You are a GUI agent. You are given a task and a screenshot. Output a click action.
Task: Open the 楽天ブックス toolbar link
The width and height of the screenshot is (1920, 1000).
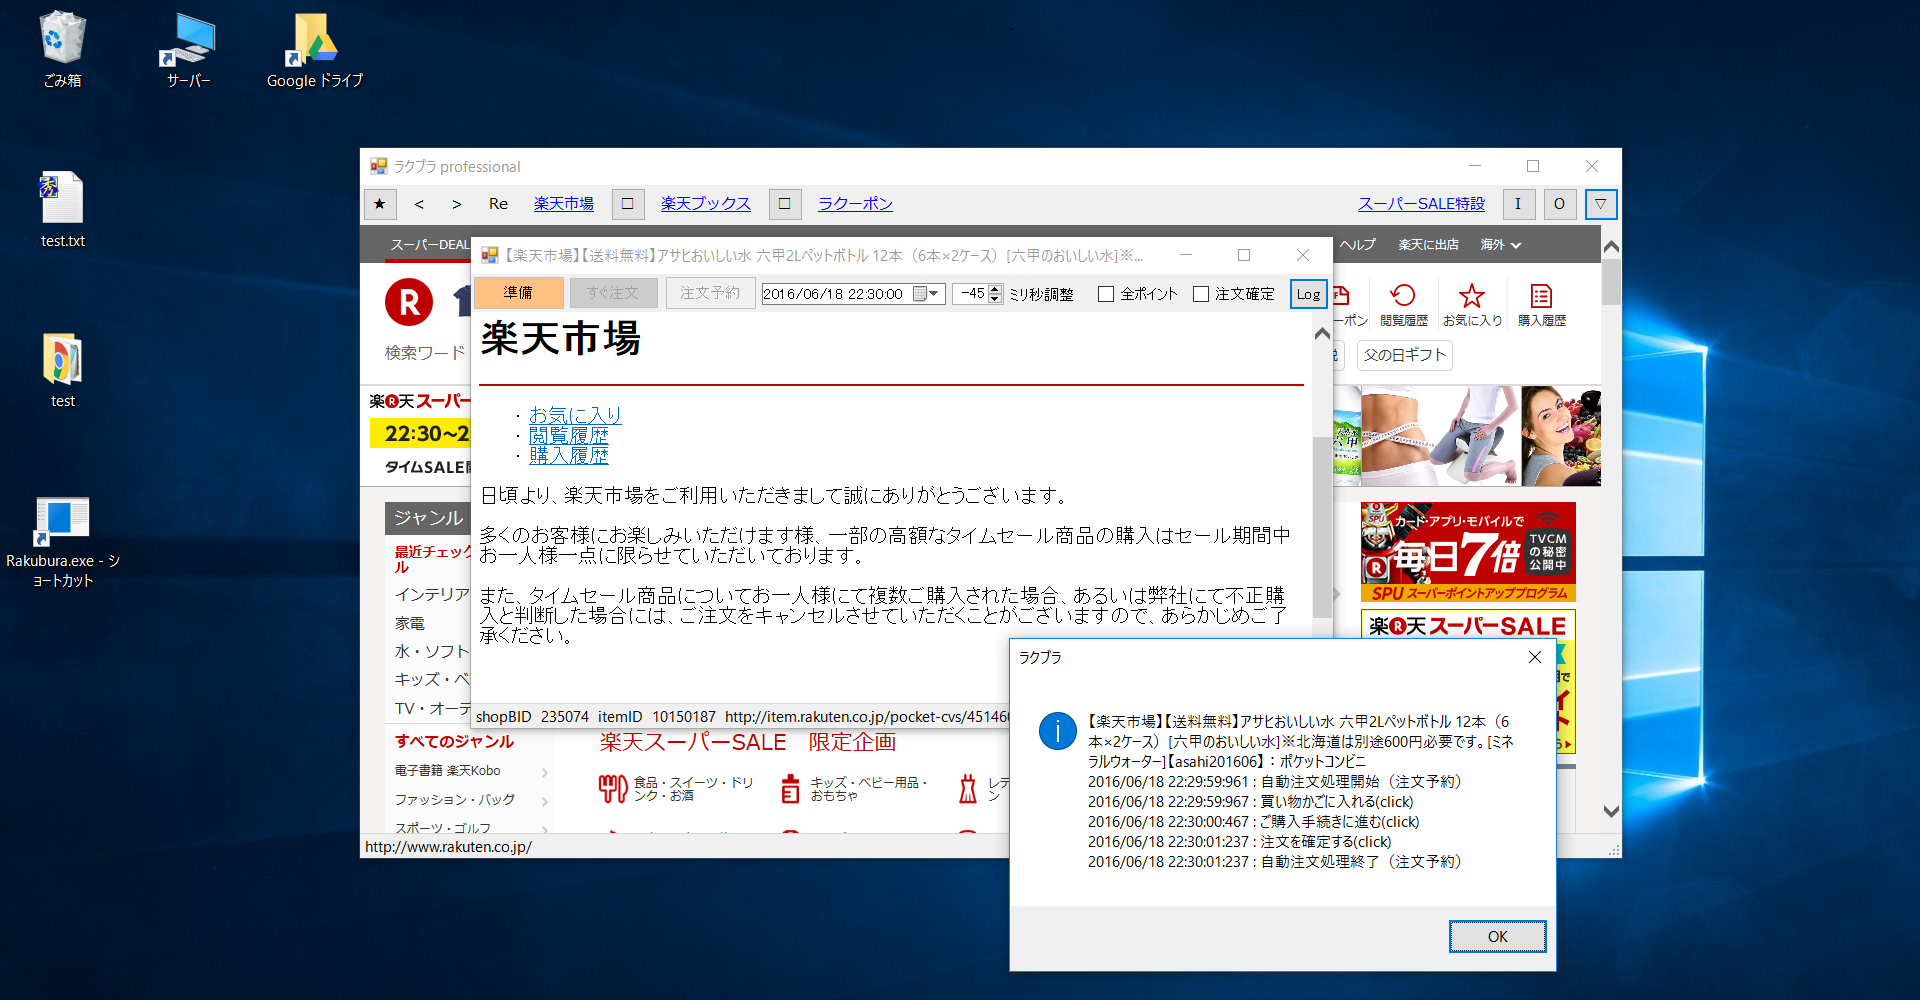pyautogui.click(x=705, y=204)
